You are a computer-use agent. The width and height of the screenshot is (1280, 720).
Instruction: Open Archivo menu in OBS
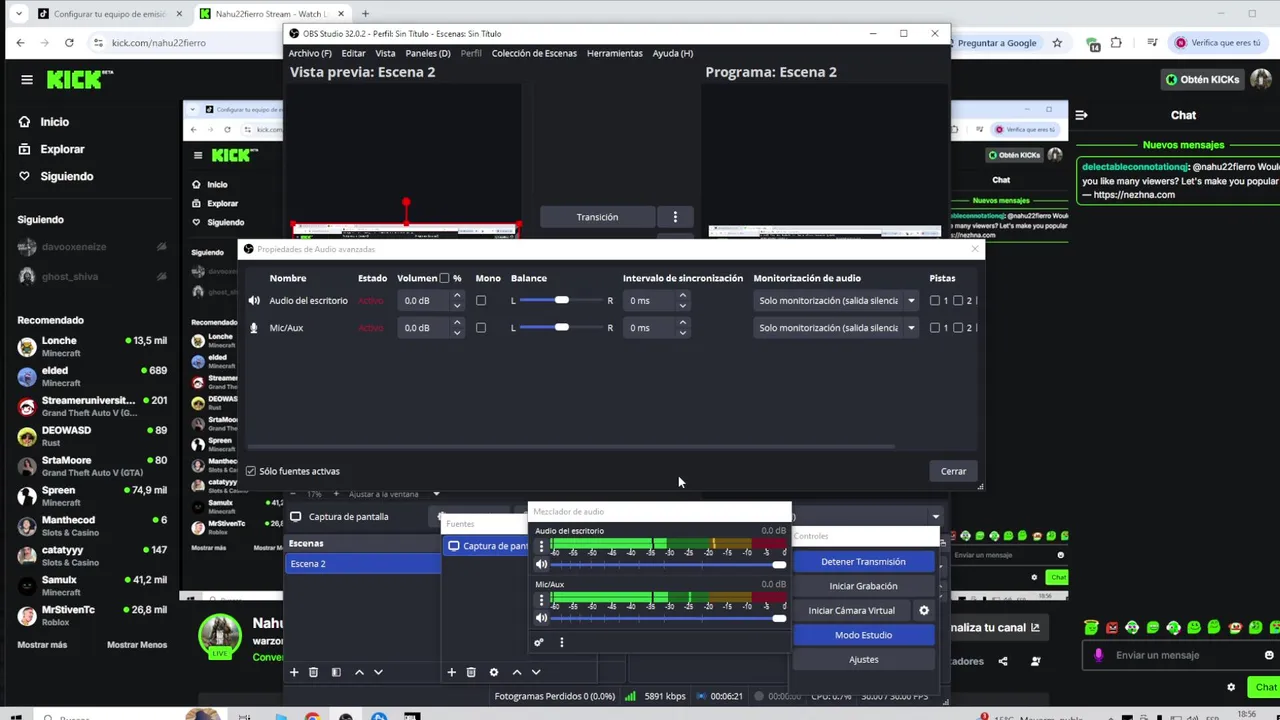310,53
